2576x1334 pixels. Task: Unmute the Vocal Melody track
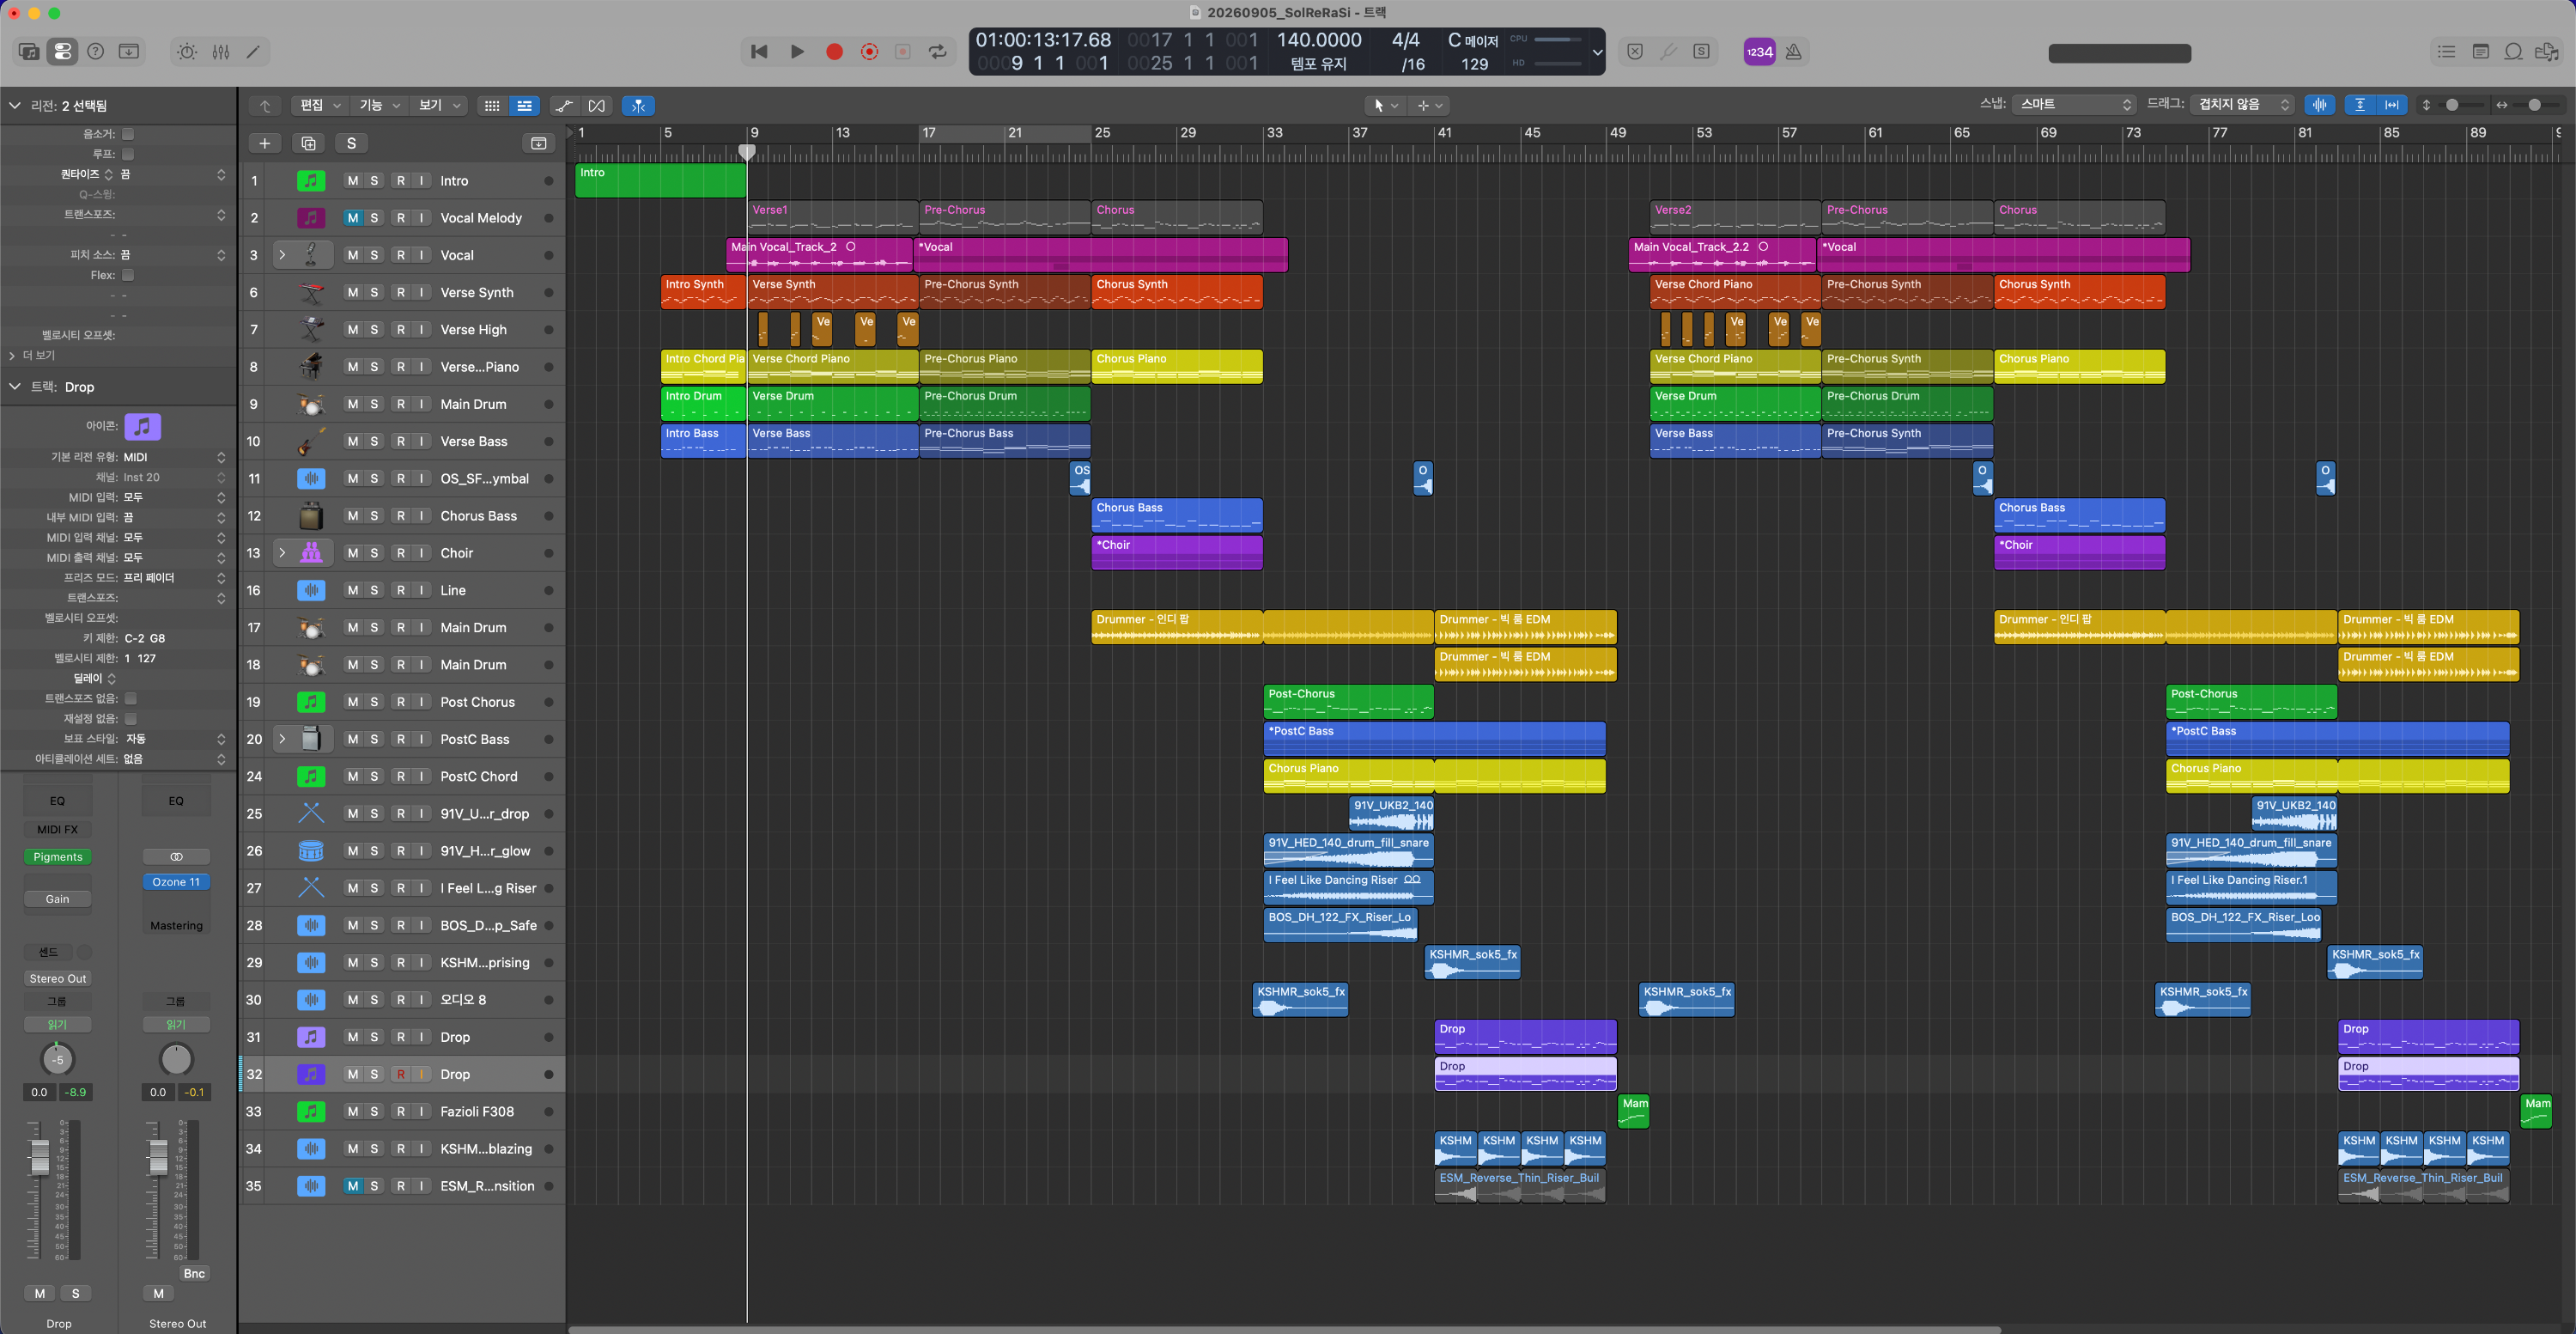tap(352, 218)
